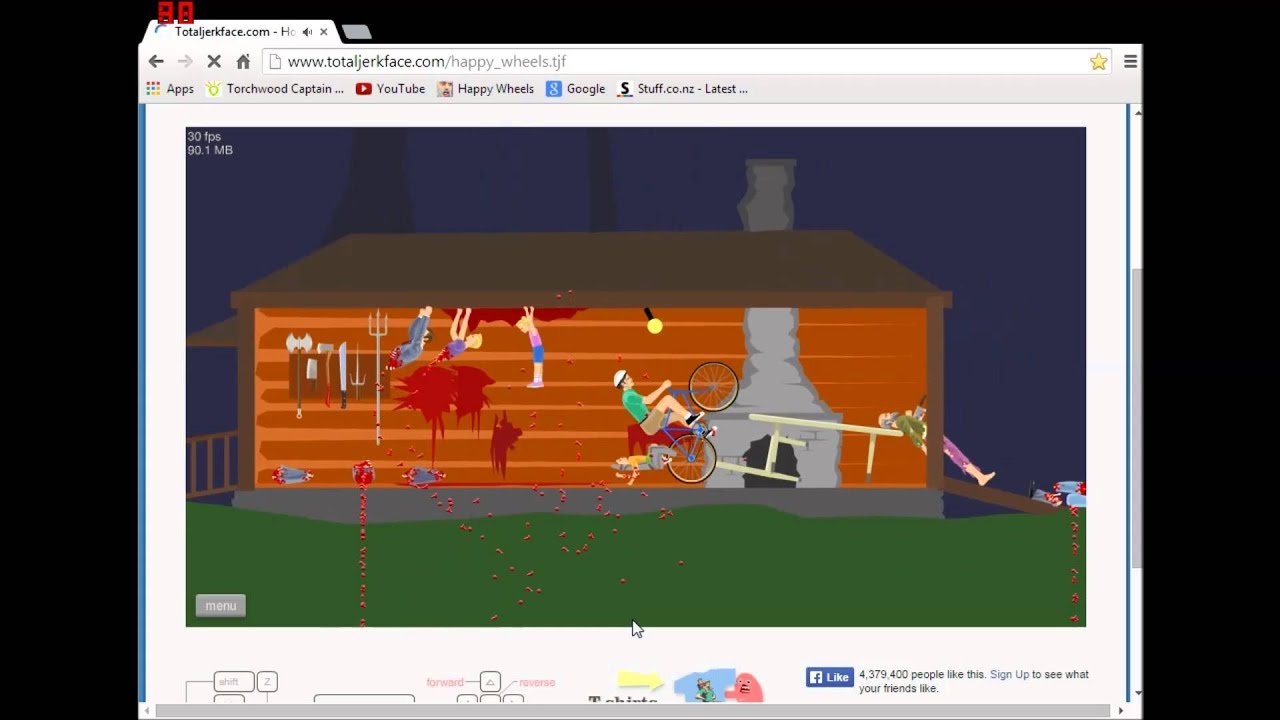The image size is (1280, 720).
Task: Click the page icon in address bar
Action: click(x=276, y=61)
